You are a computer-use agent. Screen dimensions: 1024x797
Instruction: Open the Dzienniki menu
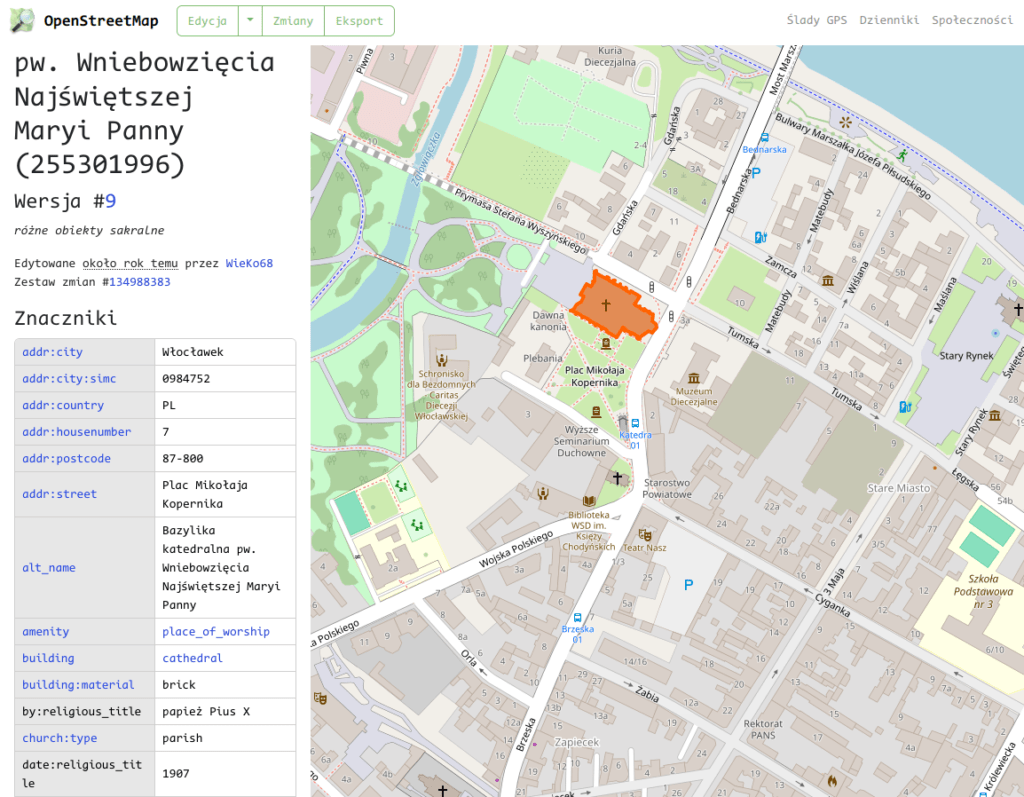888,19
